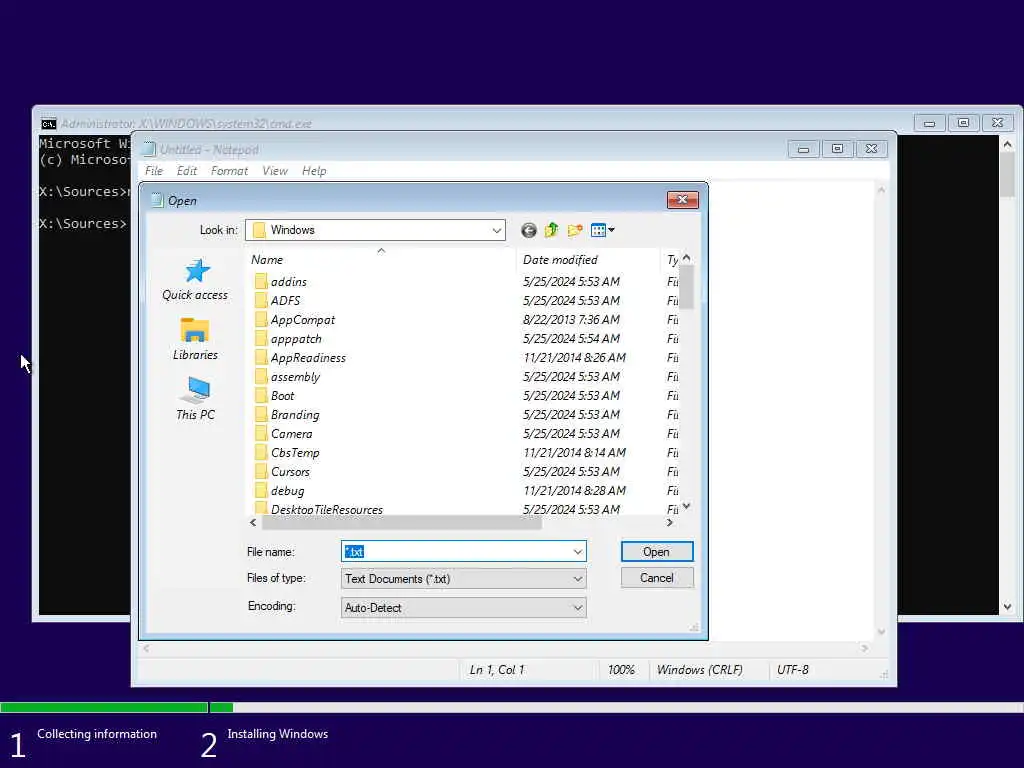Click the Open button in the dialog
Screen dimensions: 1024x768
656,552
